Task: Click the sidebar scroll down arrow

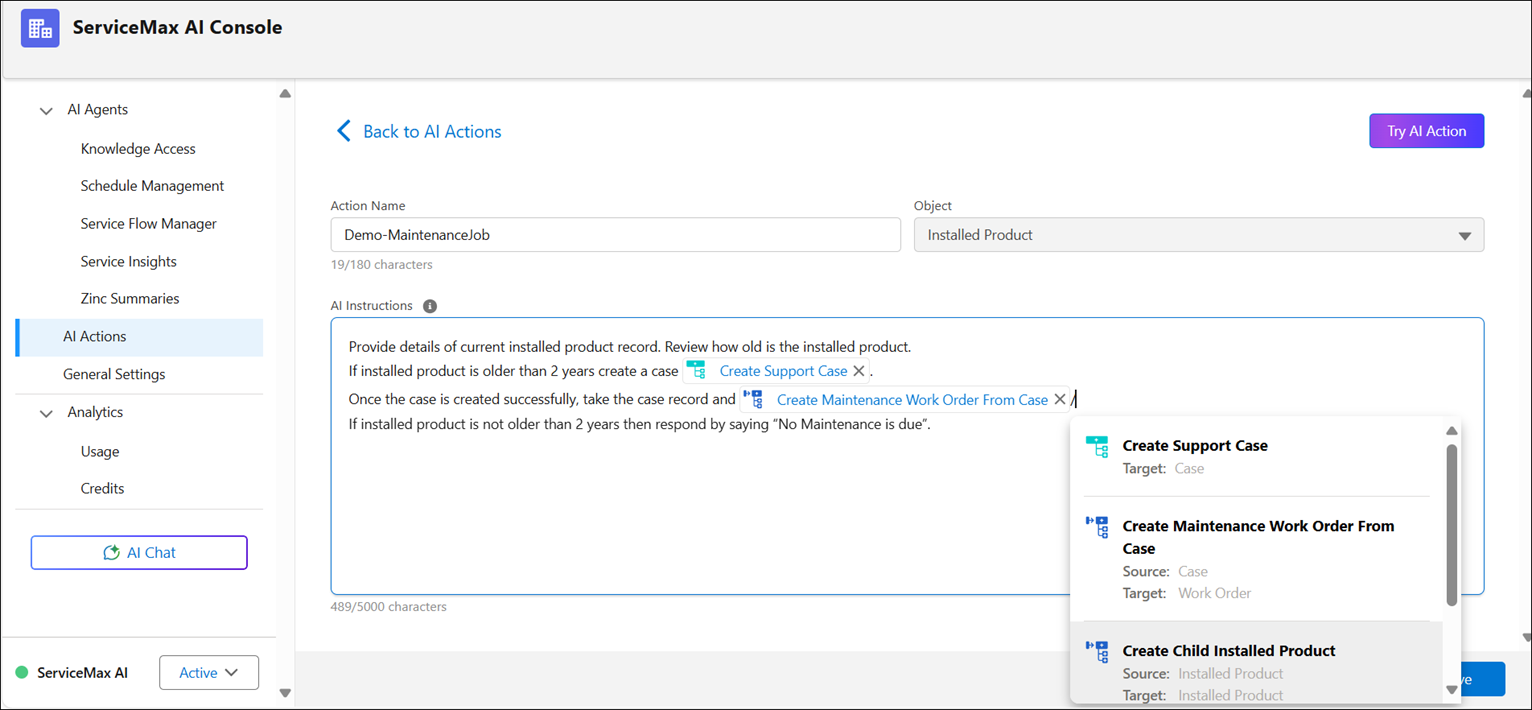Action: point(285,692)
